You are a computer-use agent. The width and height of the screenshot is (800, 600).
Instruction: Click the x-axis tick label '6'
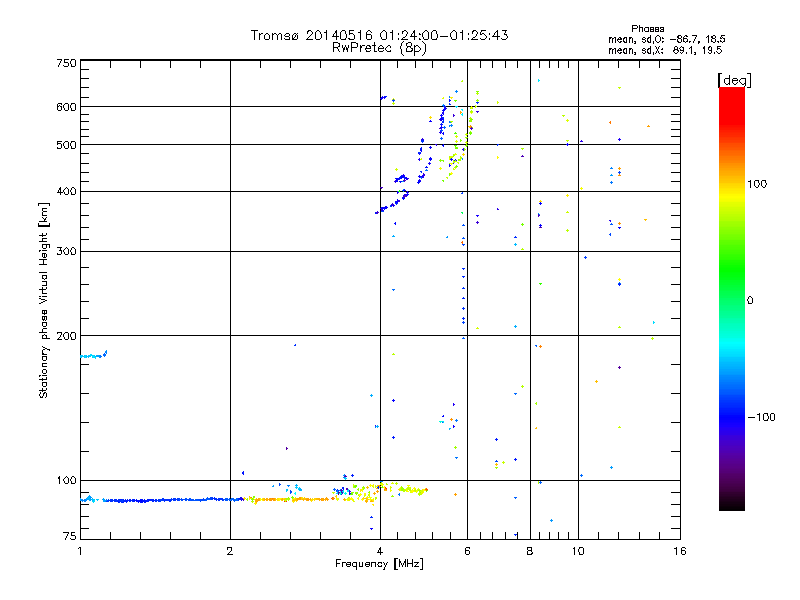pos(467,551)
